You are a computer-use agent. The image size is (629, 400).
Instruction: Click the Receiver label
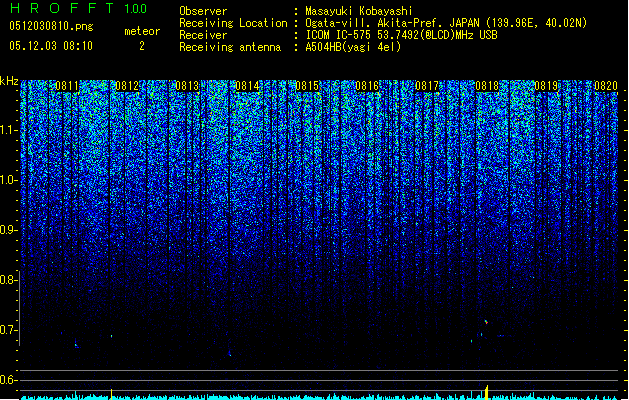(x=203, y=35)
